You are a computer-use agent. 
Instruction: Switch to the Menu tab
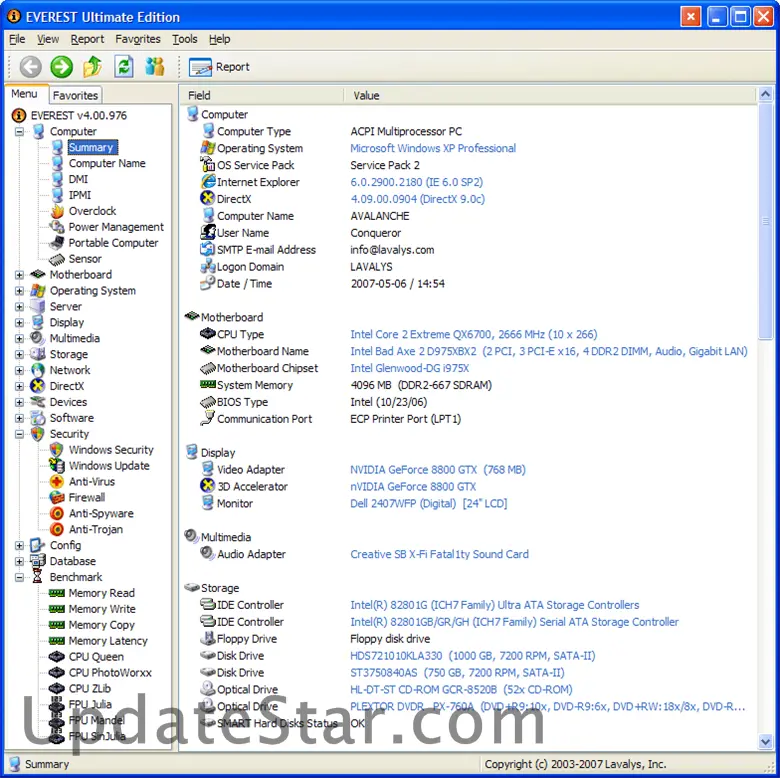(24, 94)
